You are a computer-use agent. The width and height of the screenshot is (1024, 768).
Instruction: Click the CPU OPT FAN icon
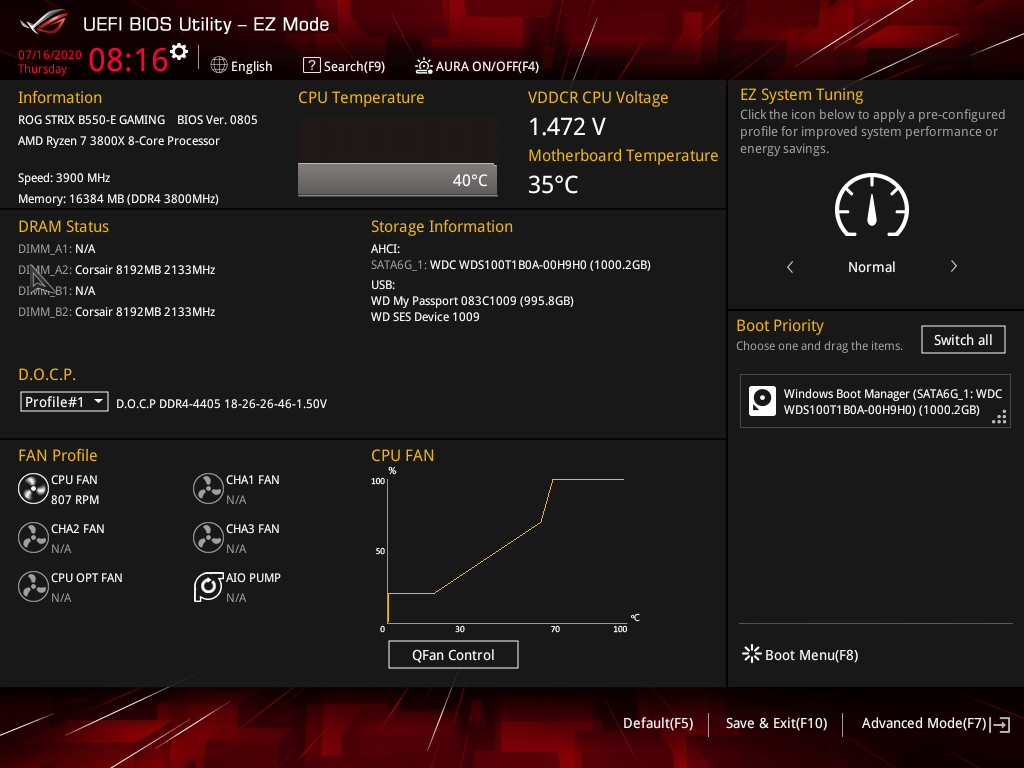33,586
